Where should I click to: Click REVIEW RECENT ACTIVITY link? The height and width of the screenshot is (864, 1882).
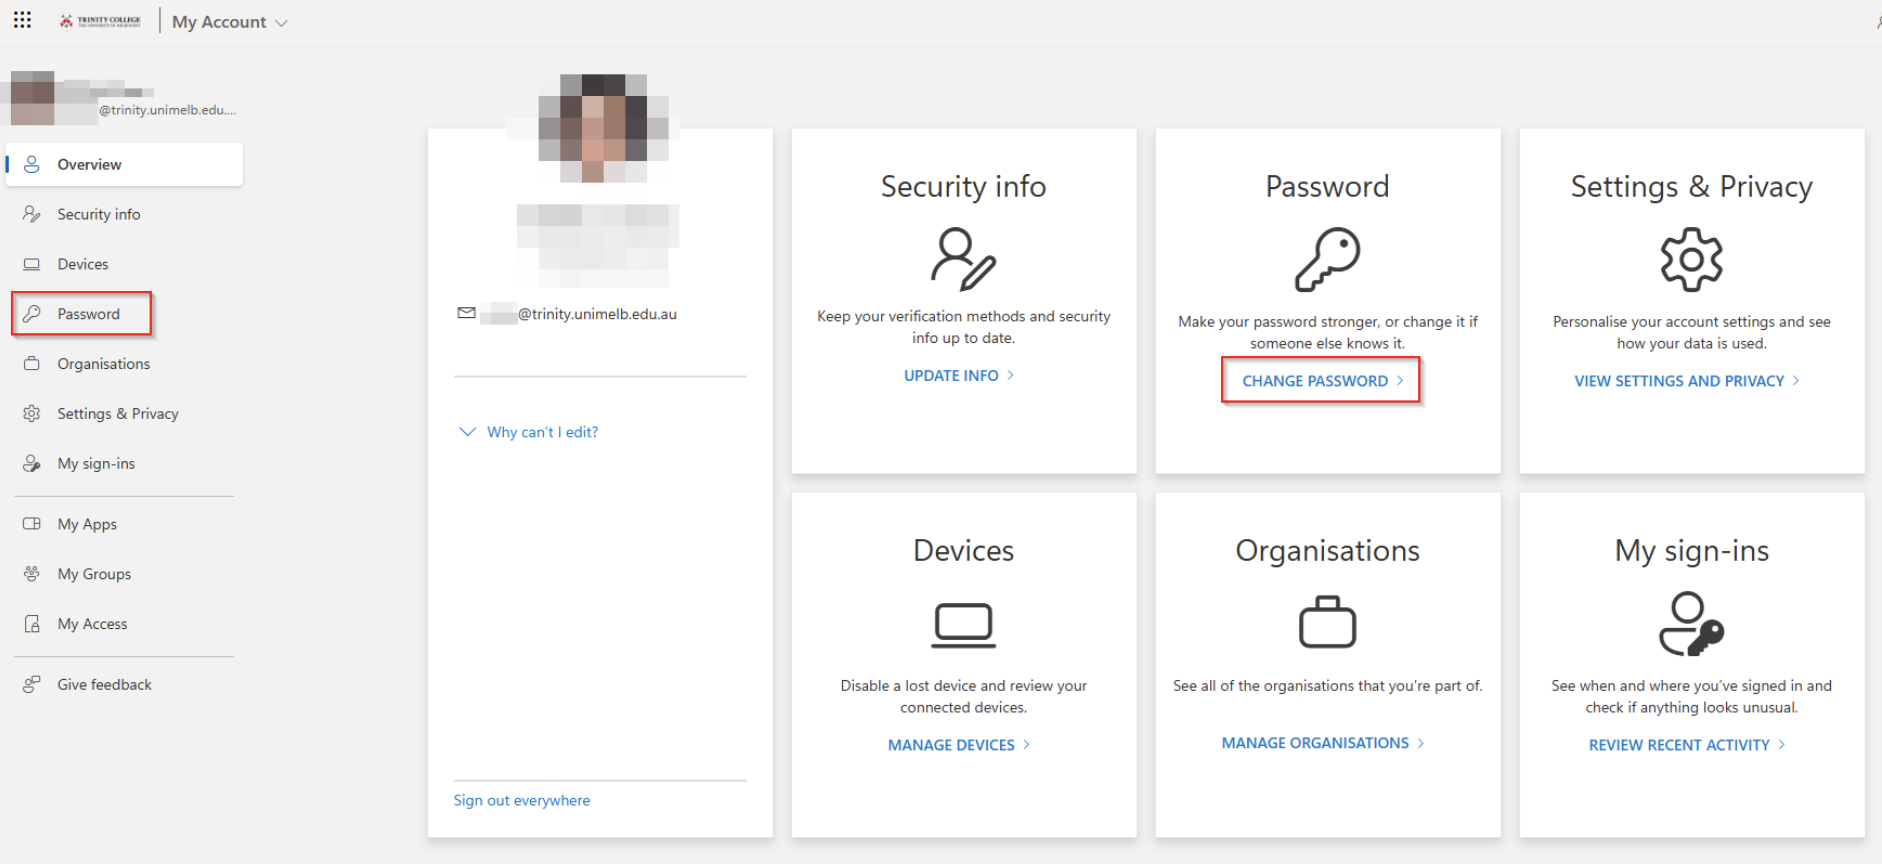tap(1679, 745)
